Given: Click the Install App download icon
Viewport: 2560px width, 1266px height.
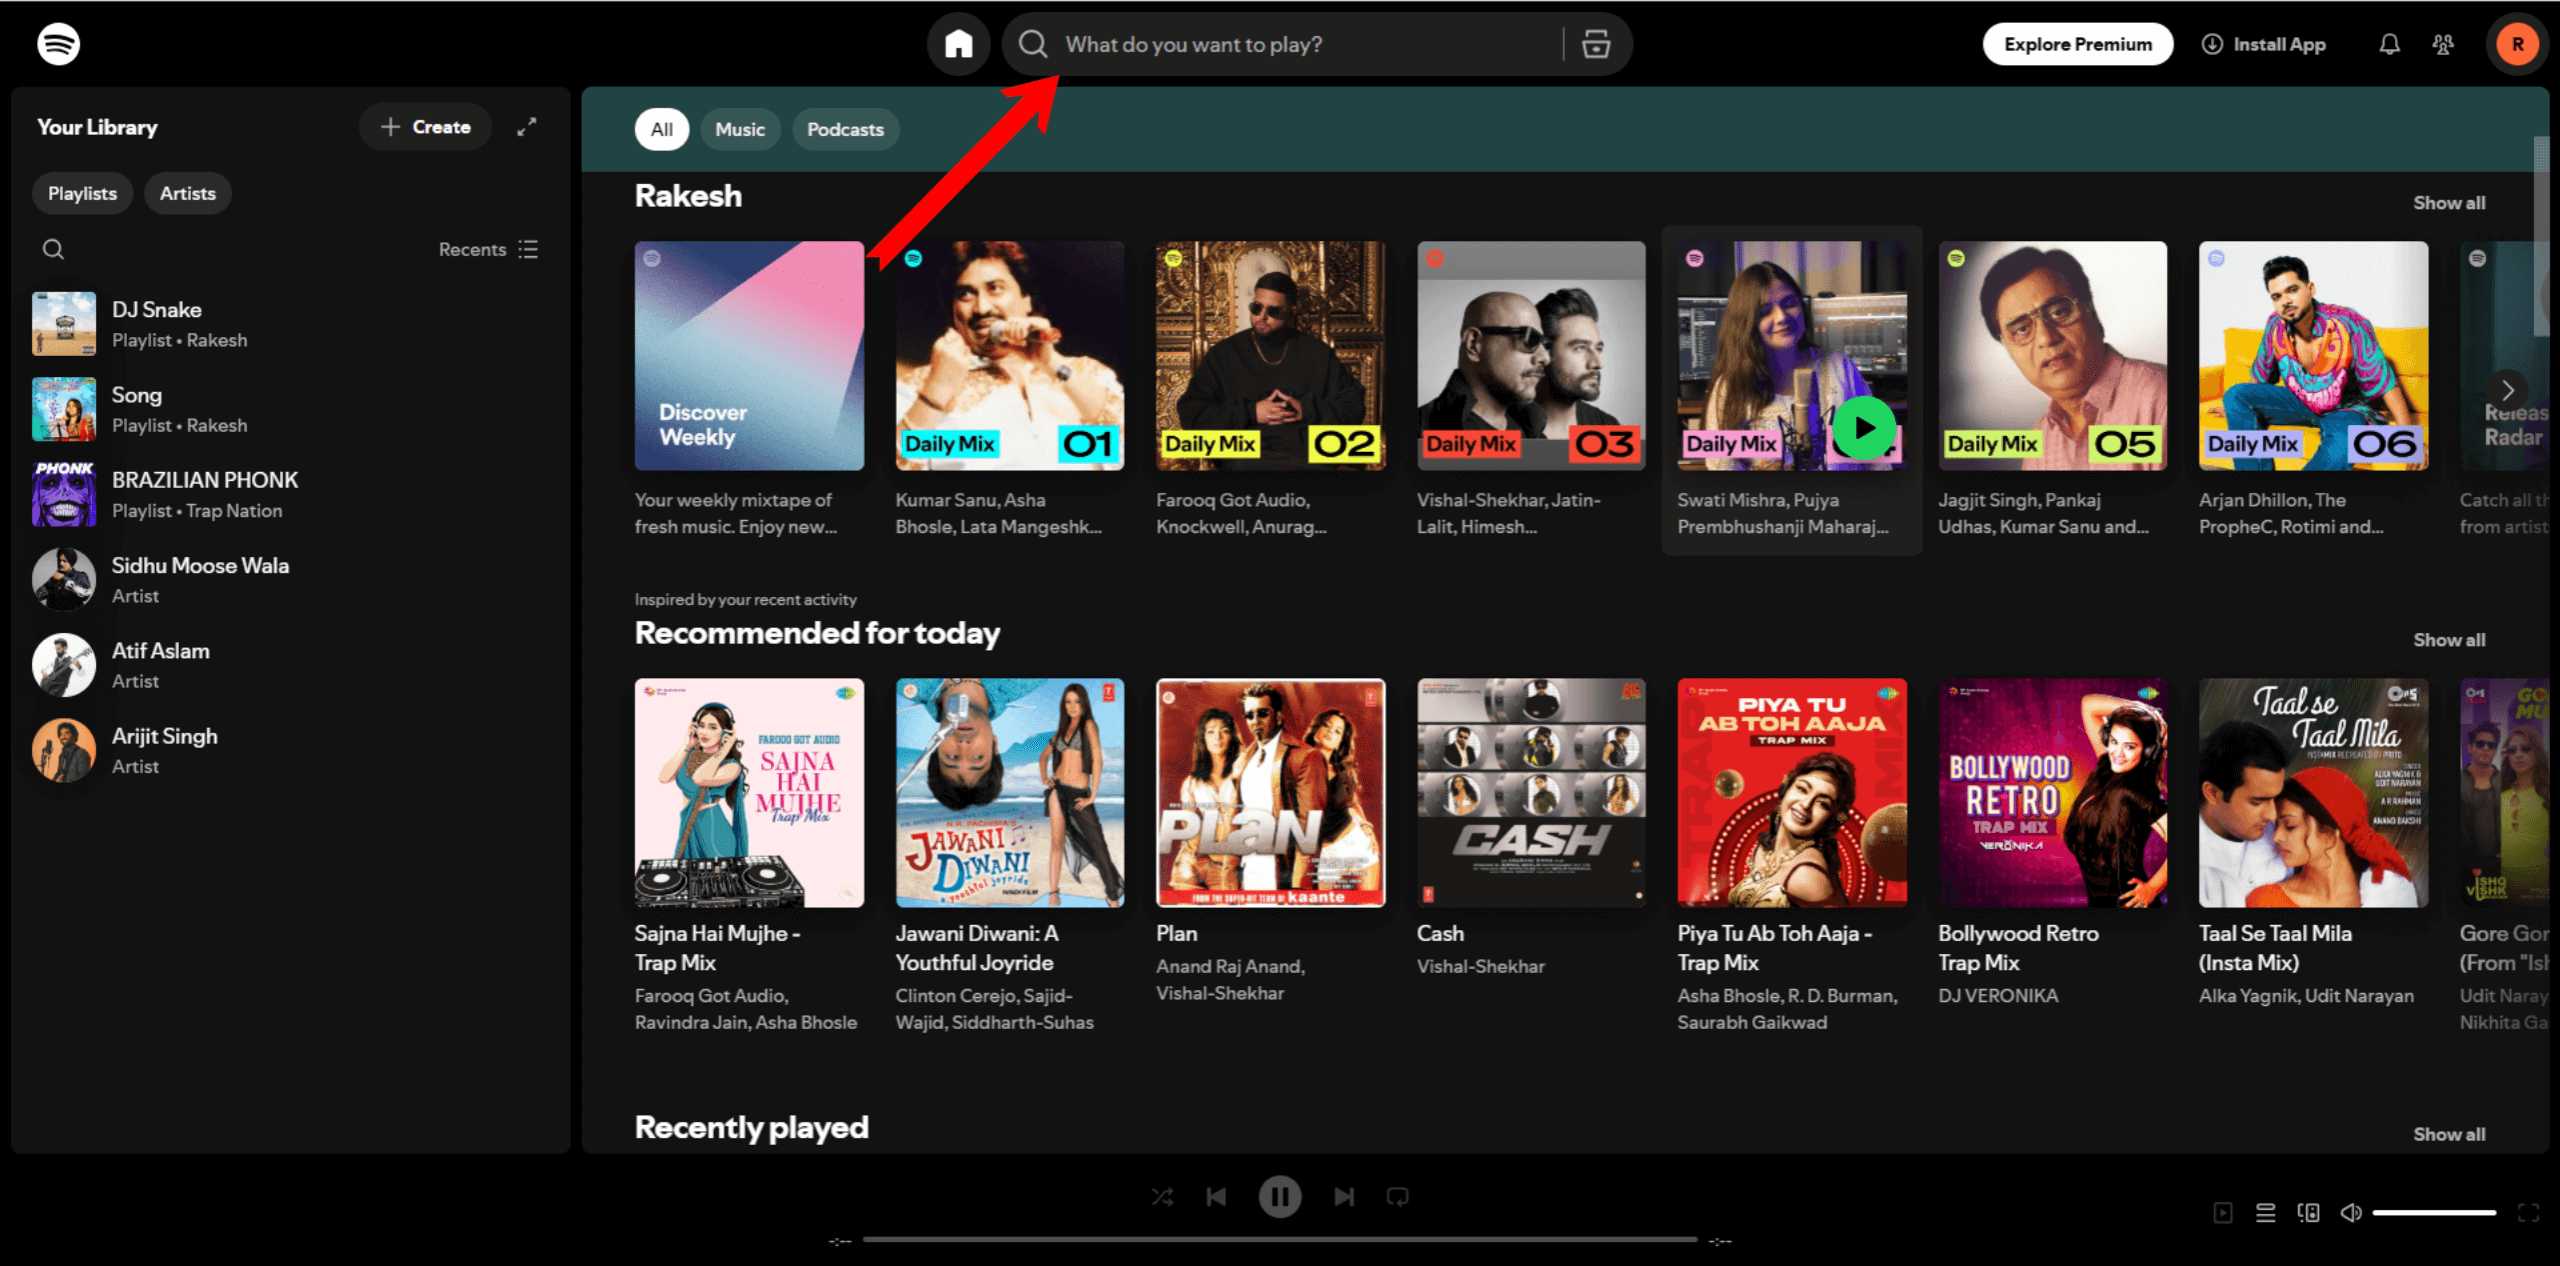Looking at the screenshot, I should tap(2212, 44).
